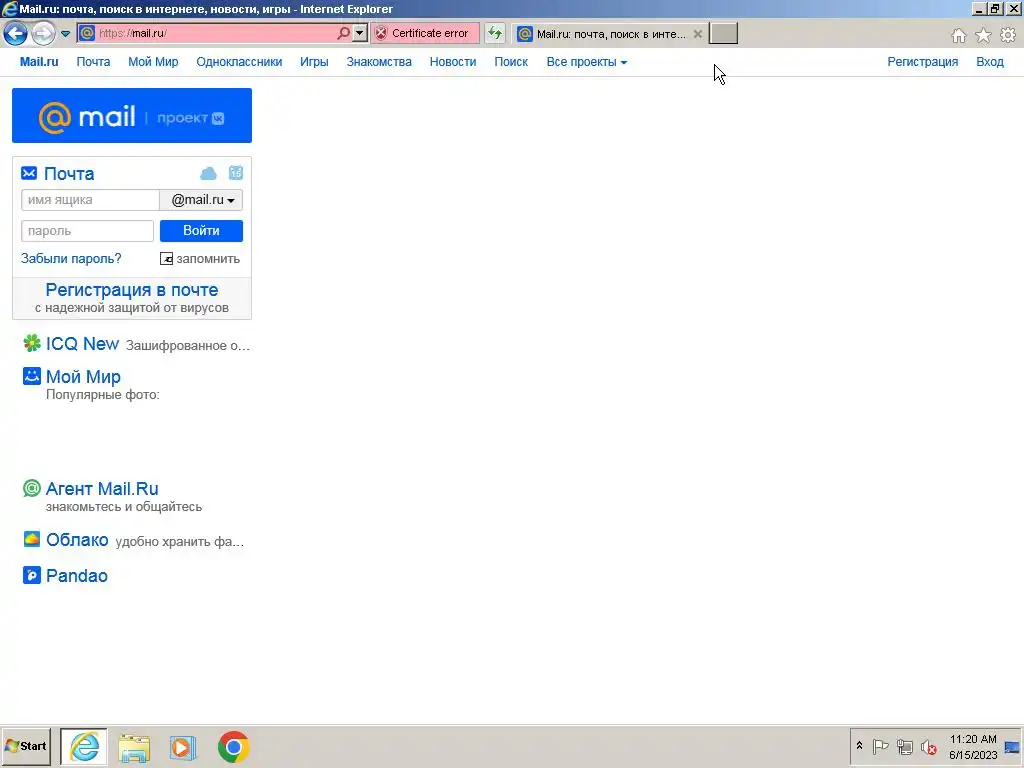The image size is (1024, 768).
Task: Open the Pandao link
Action: [x=76, y=575]
